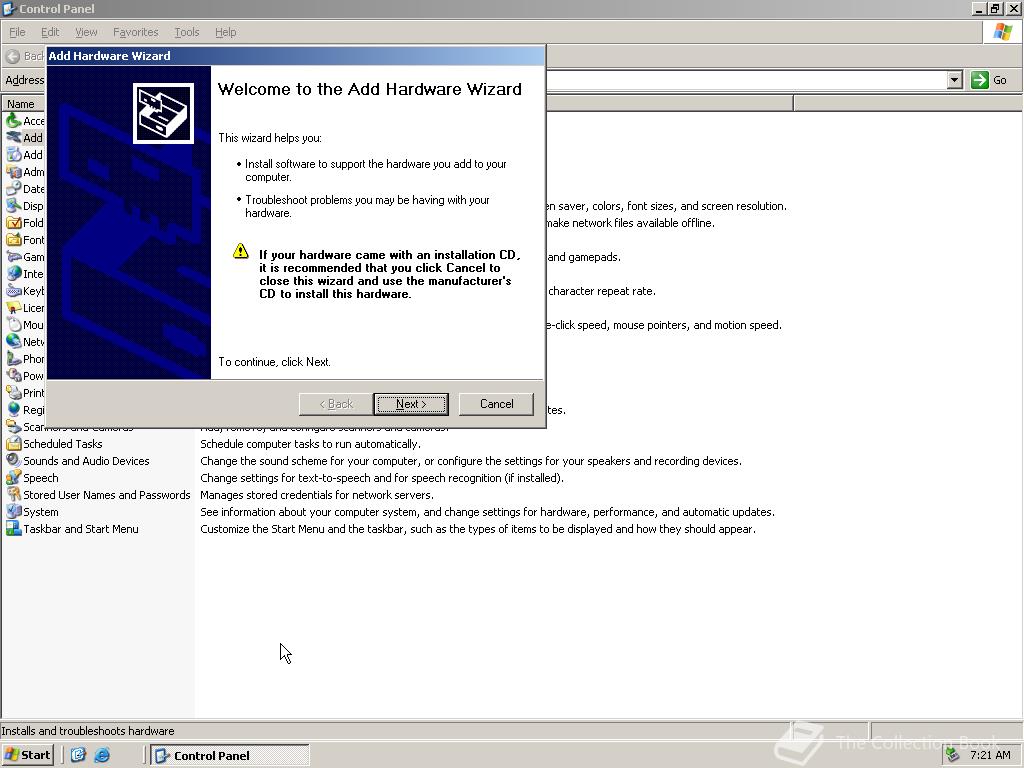Click Show Desktop Quick Launch icon

pyautogui.click(x=78, y=755)
